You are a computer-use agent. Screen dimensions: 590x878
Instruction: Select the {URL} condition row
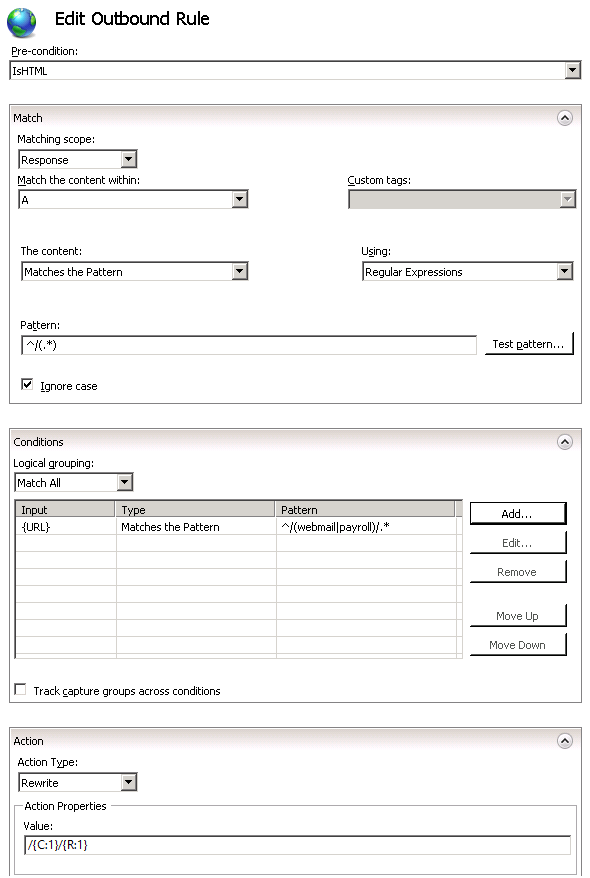coord(150,524)
